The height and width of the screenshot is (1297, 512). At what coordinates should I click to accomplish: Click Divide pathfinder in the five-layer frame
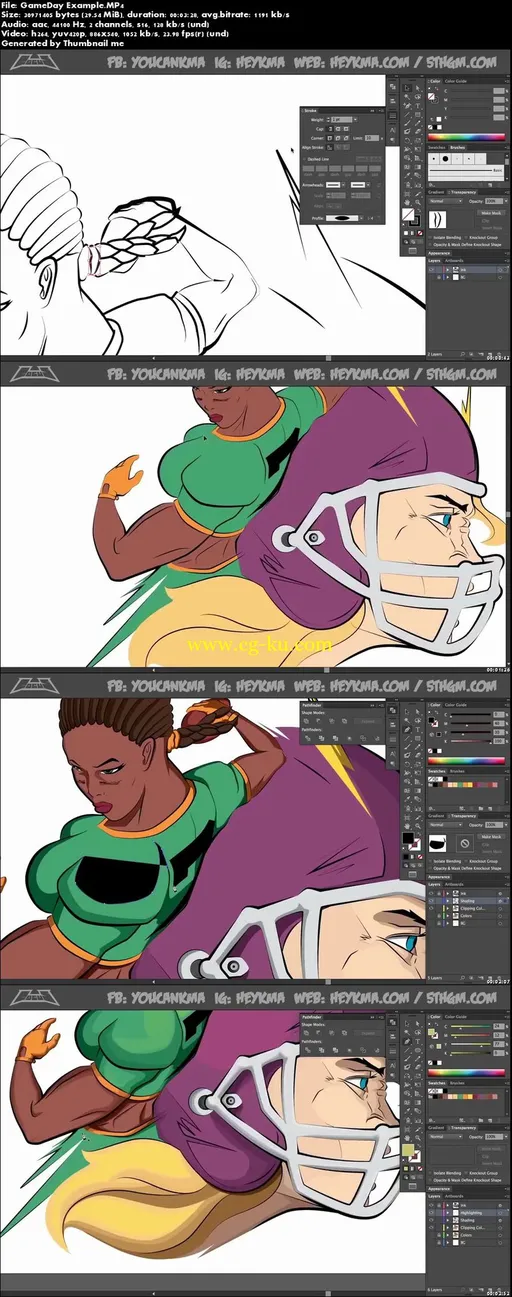(308, 738)
